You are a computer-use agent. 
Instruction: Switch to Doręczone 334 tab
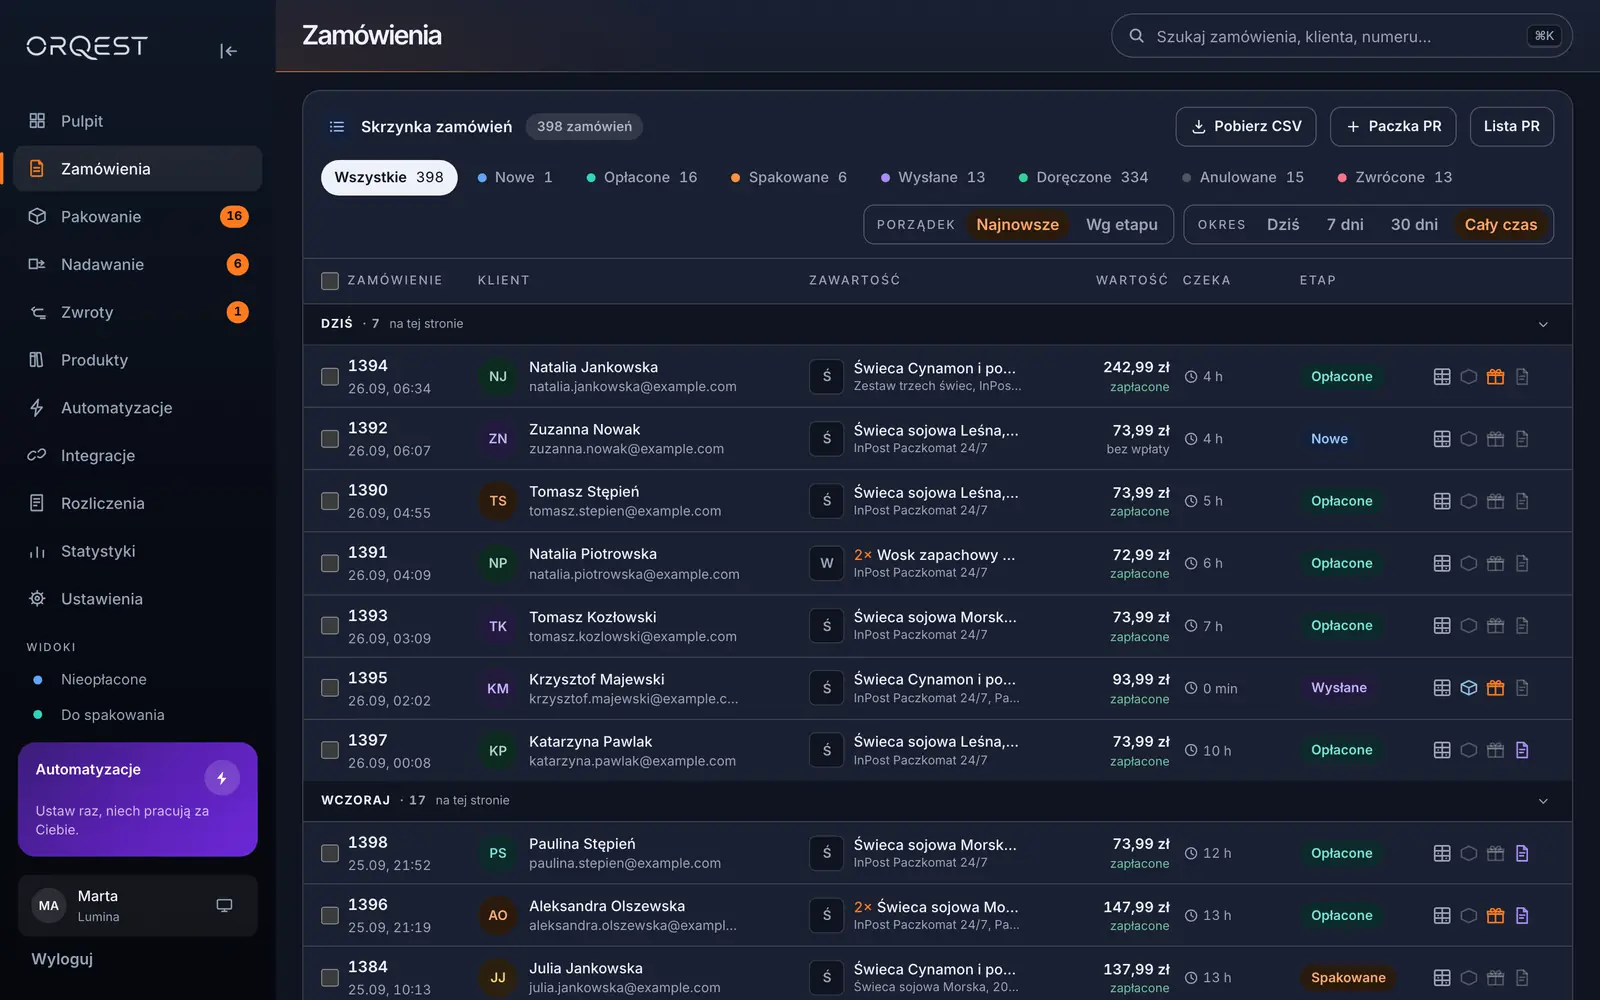pos(1083,178)
